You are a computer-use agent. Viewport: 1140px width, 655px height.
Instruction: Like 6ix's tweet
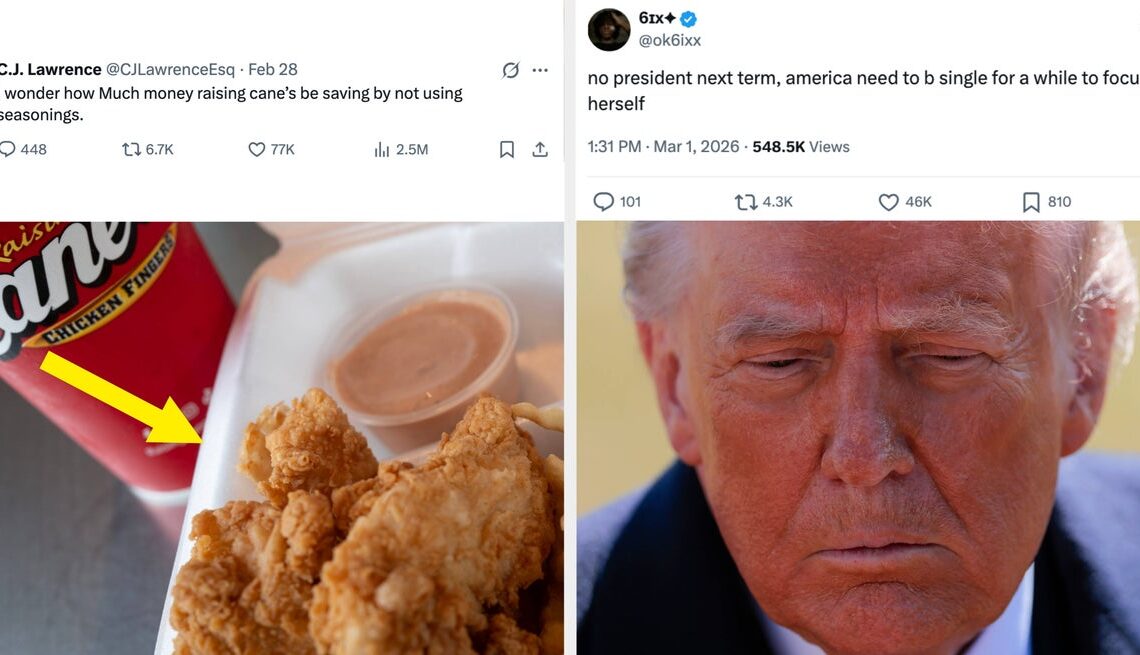(888, 201)
